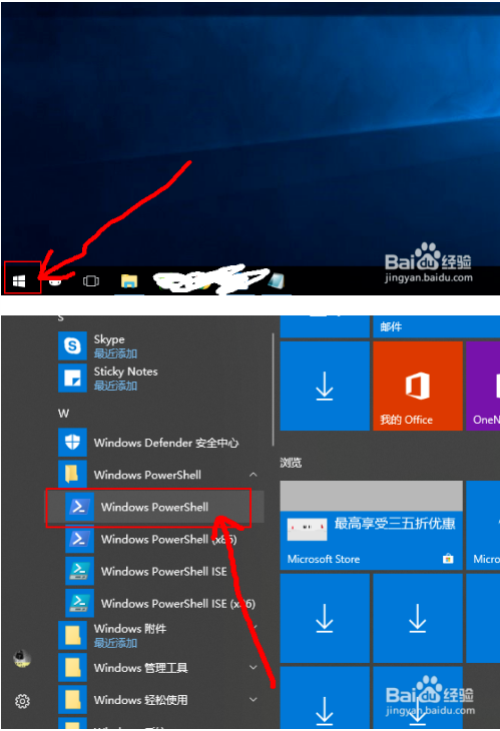This screenshot has height=731, width=500.
Task: Open the taskbar app icon right of scribble
Action: 276,281
